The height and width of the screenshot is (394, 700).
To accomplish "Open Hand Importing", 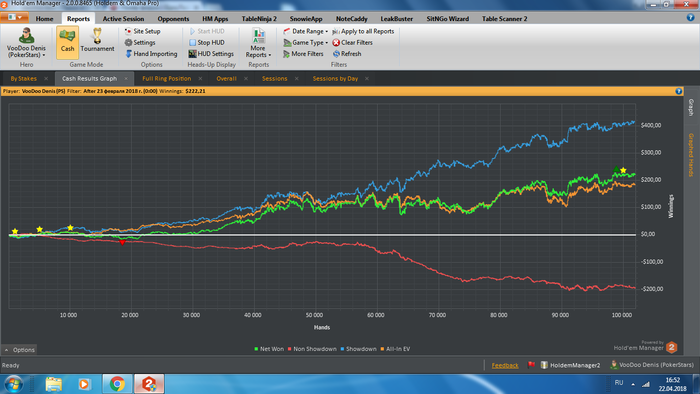I will (x=151, y=54).
